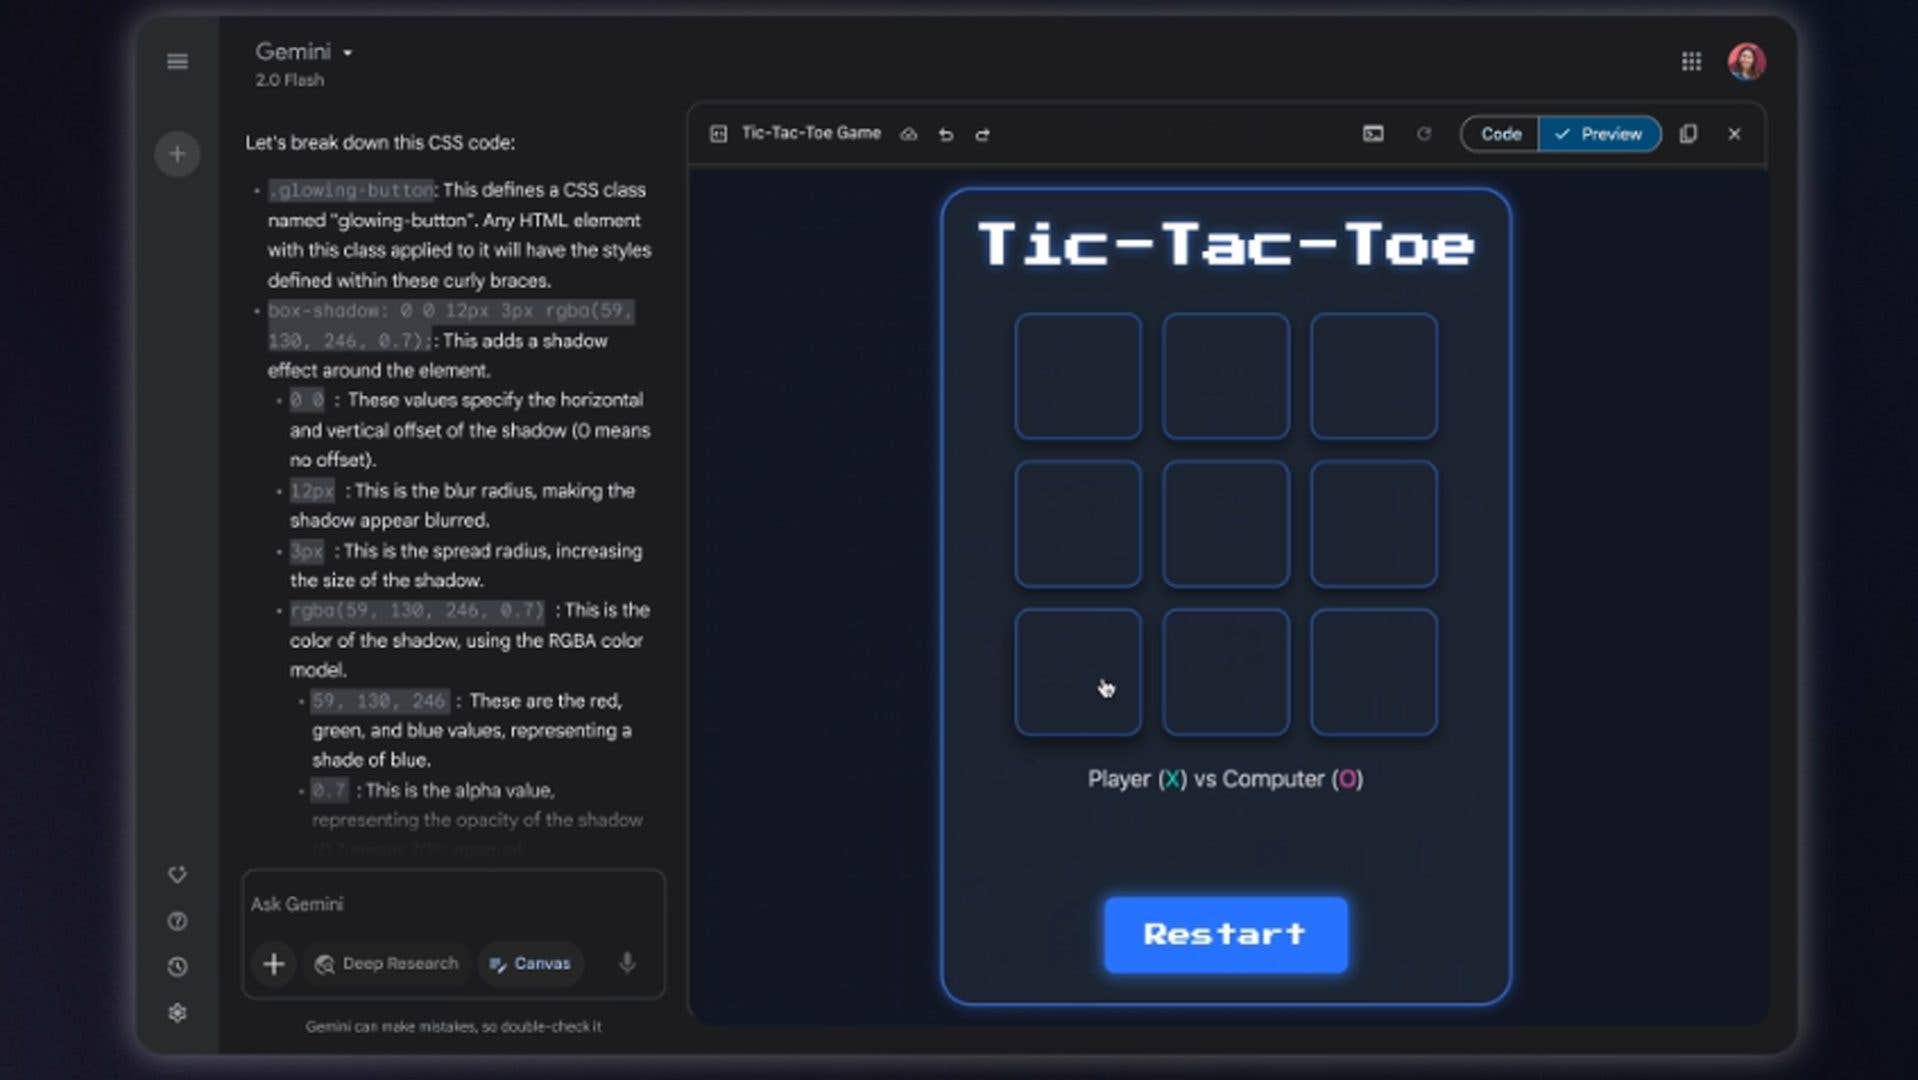Open the terminal/console icon in canvas toolbar
Viewport: 1918px width, 1080px height.
coord(1374,133)
